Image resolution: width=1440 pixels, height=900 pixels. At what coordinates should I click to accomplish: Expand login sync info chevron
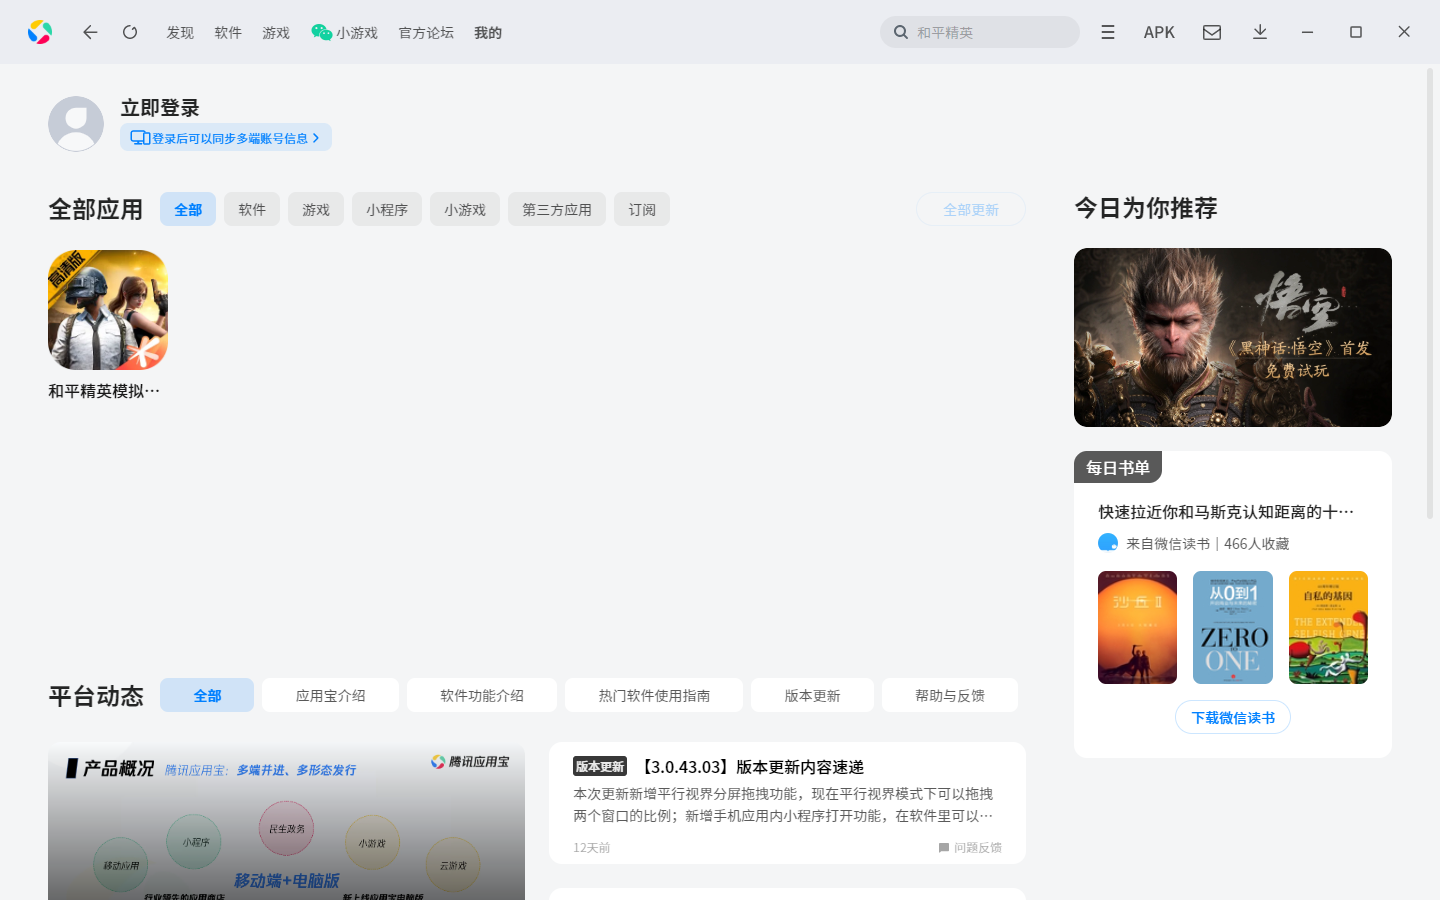[316, 138]
